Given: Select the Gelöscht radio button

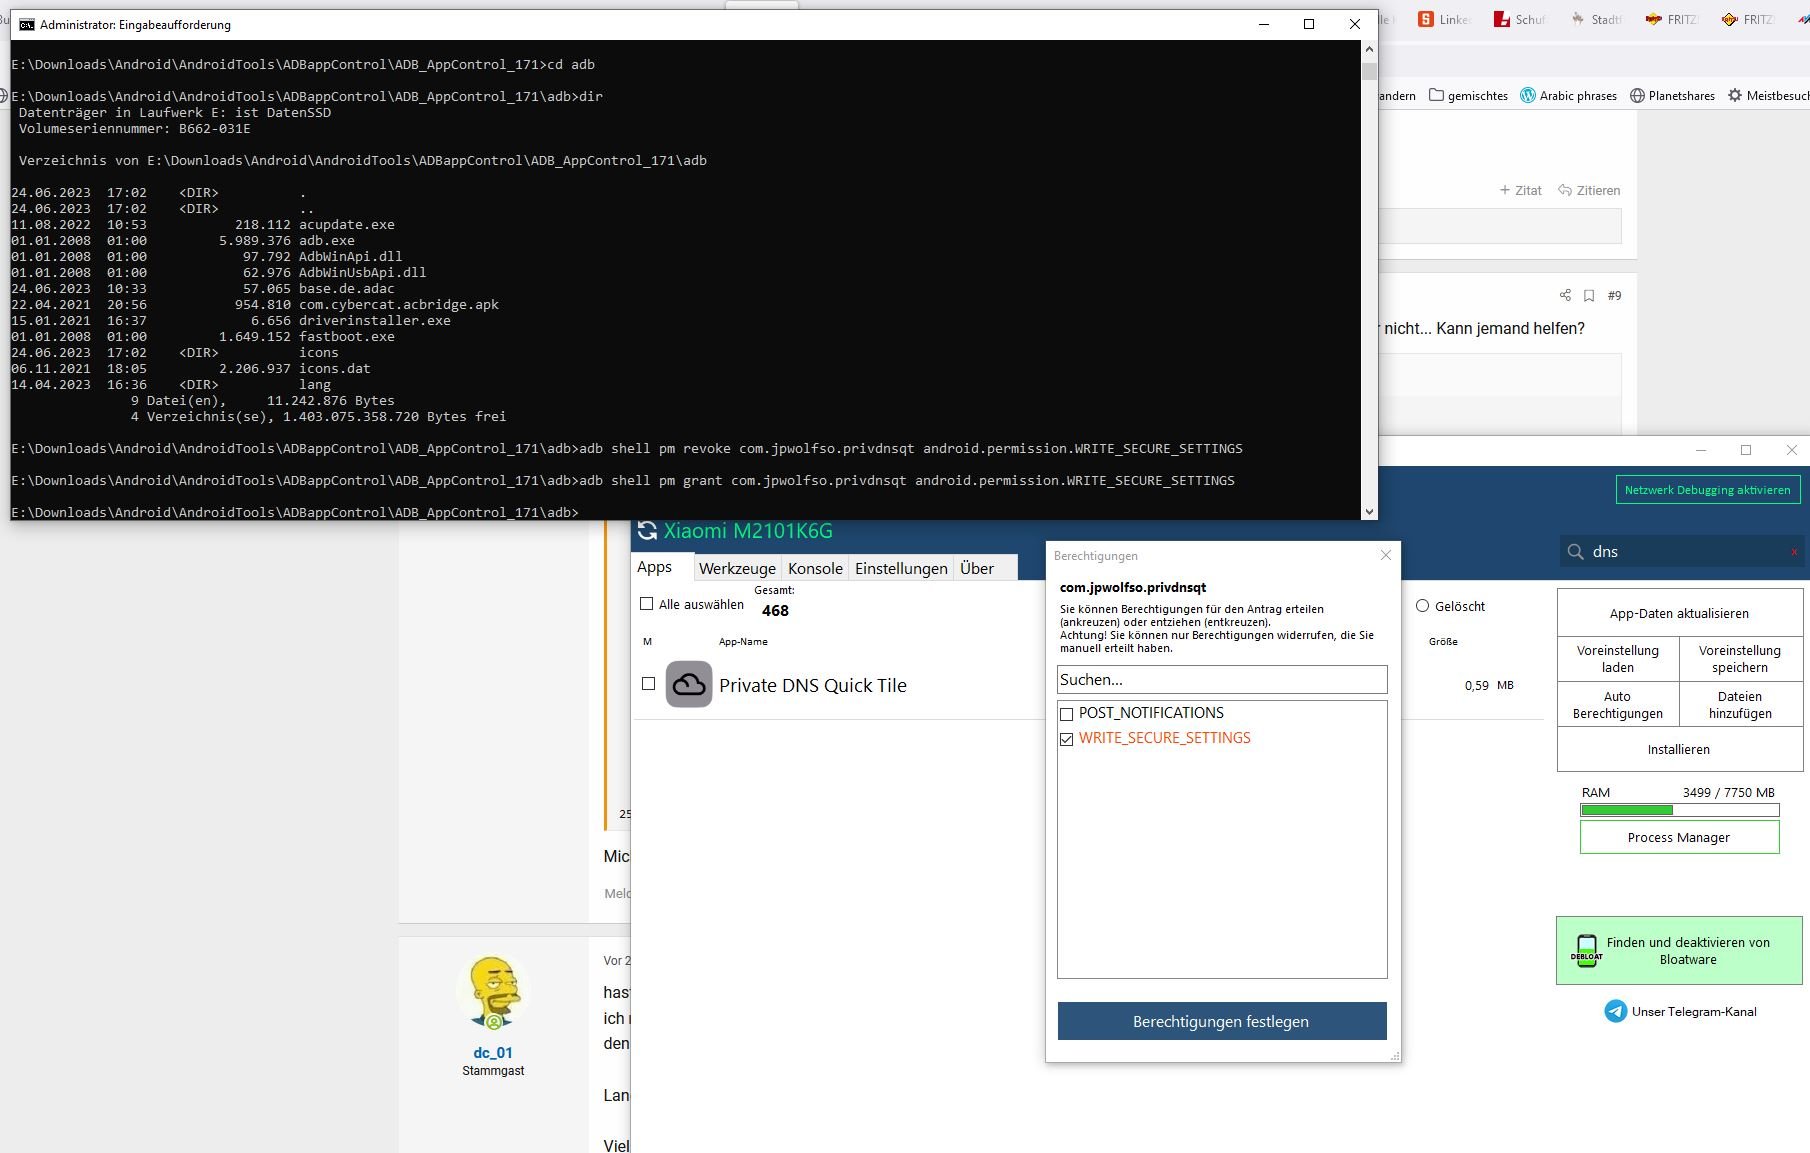Looking at the screenshot, I should [1422, 606].
